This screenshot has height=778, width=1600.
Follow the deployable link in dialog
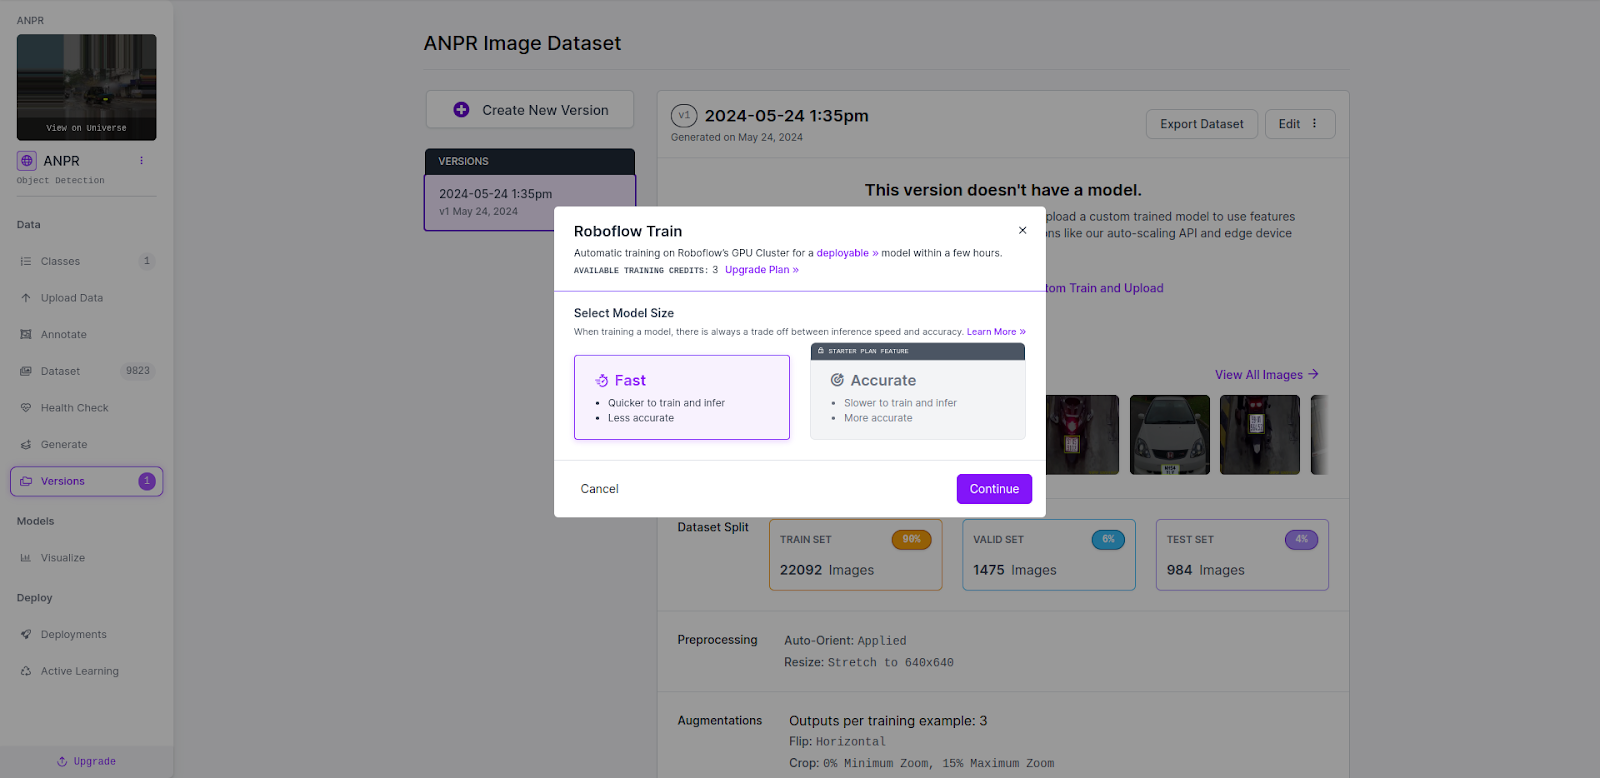847,253
